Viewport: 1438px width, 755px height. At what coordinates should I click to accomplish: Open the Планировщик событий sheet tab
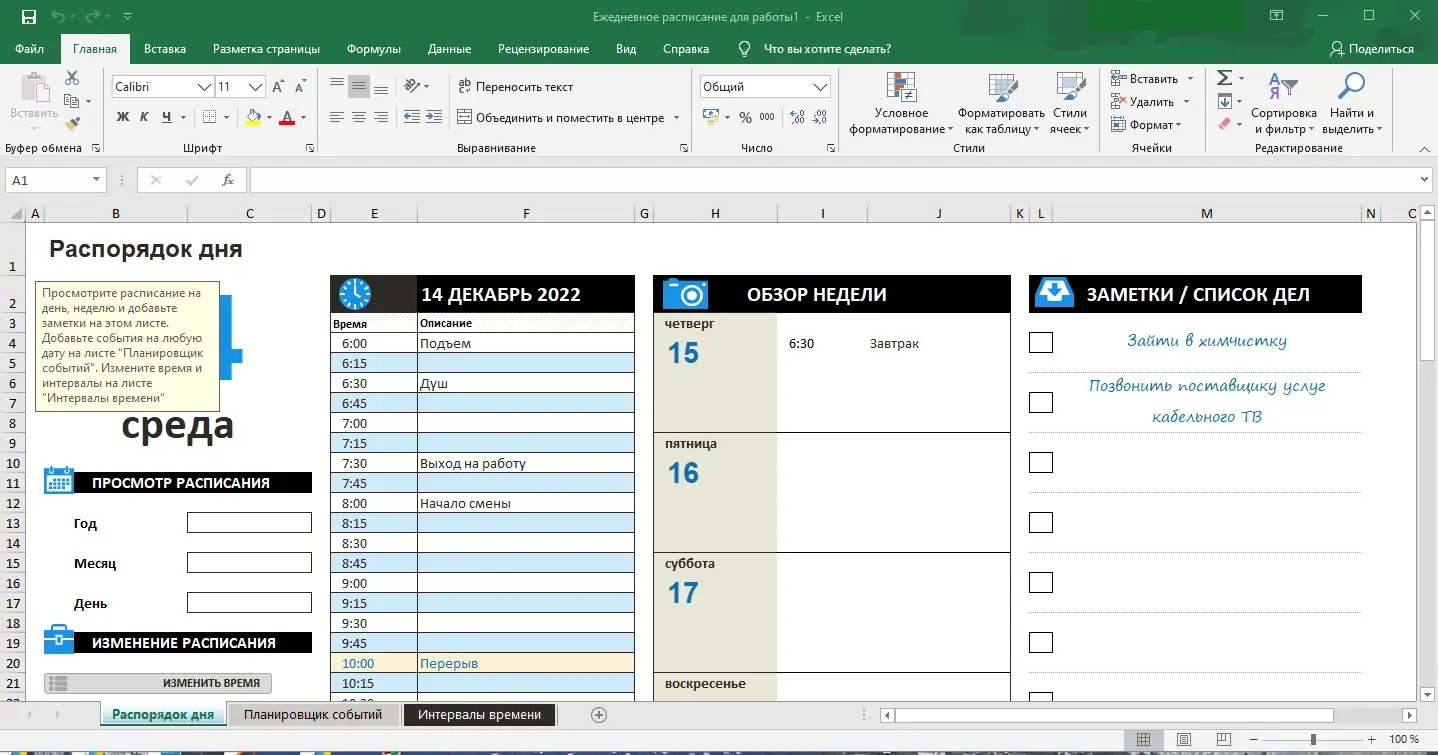tap(313, 715)
